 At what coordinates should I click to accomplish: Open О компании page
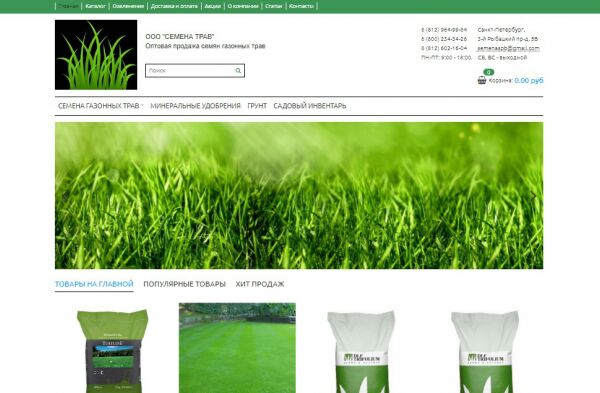click(x=243, y=6)
